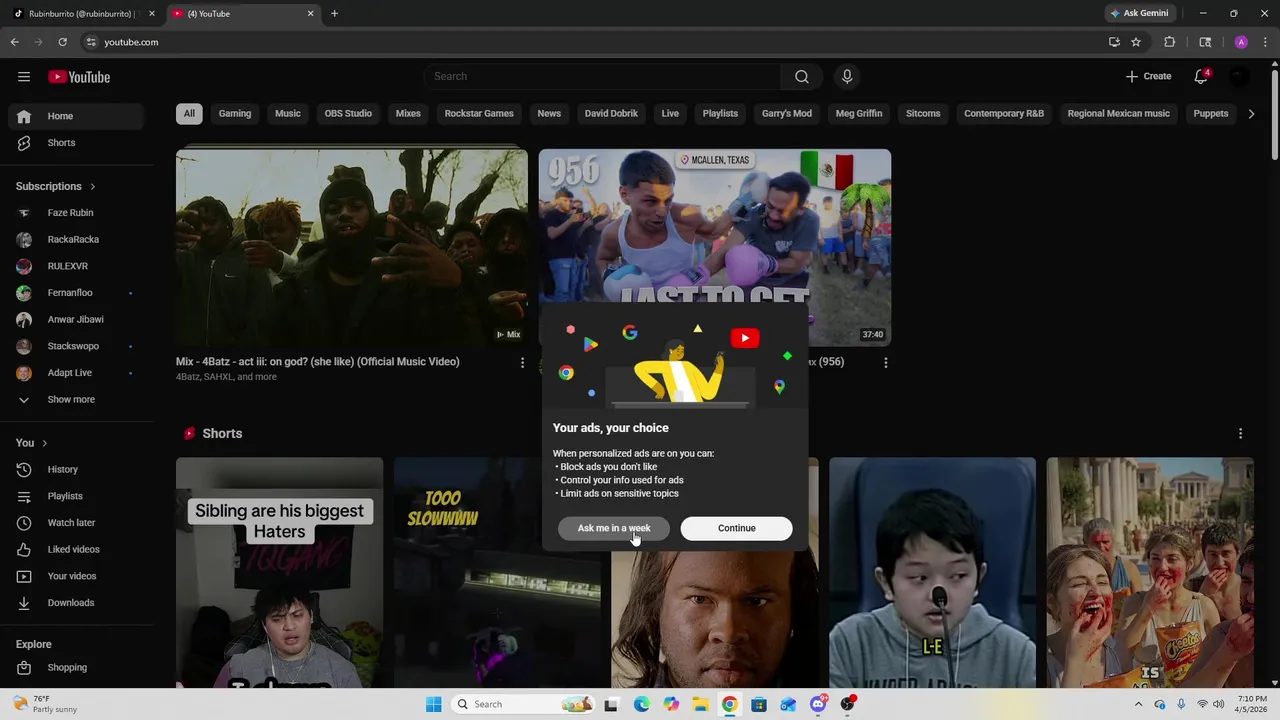This screenshot has height=720, width=1280.
Task: Start voice search with microphone icon
Action: (847, 77)
